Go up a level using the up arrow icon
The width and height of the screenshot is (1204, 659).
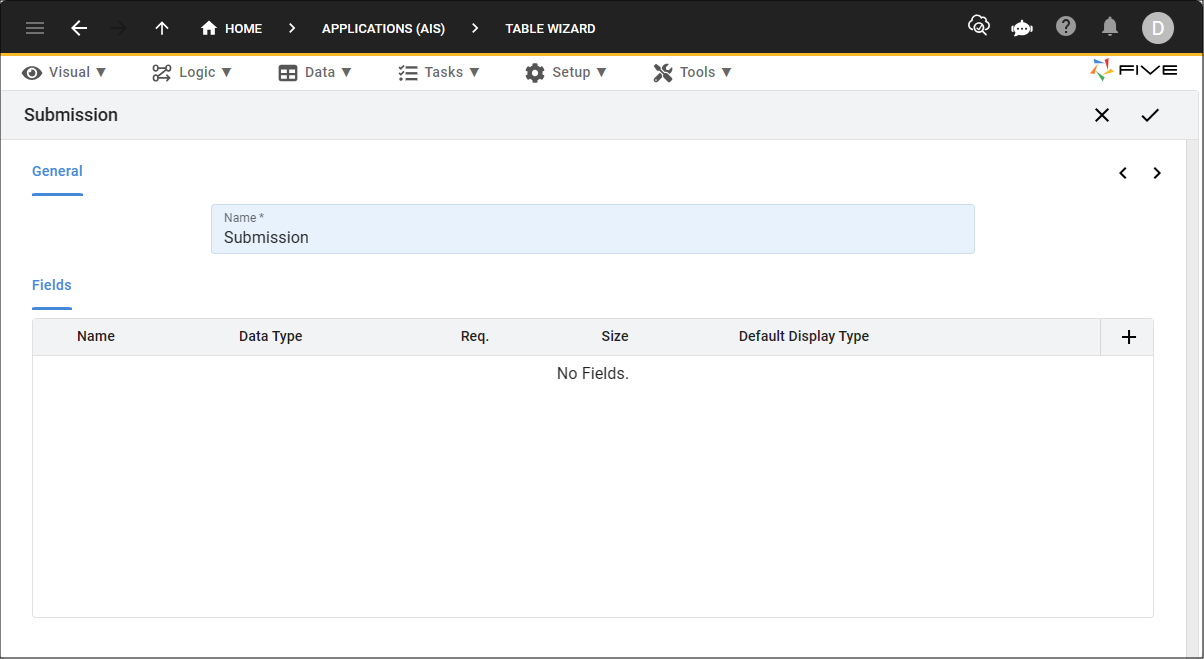coord(161,28)
